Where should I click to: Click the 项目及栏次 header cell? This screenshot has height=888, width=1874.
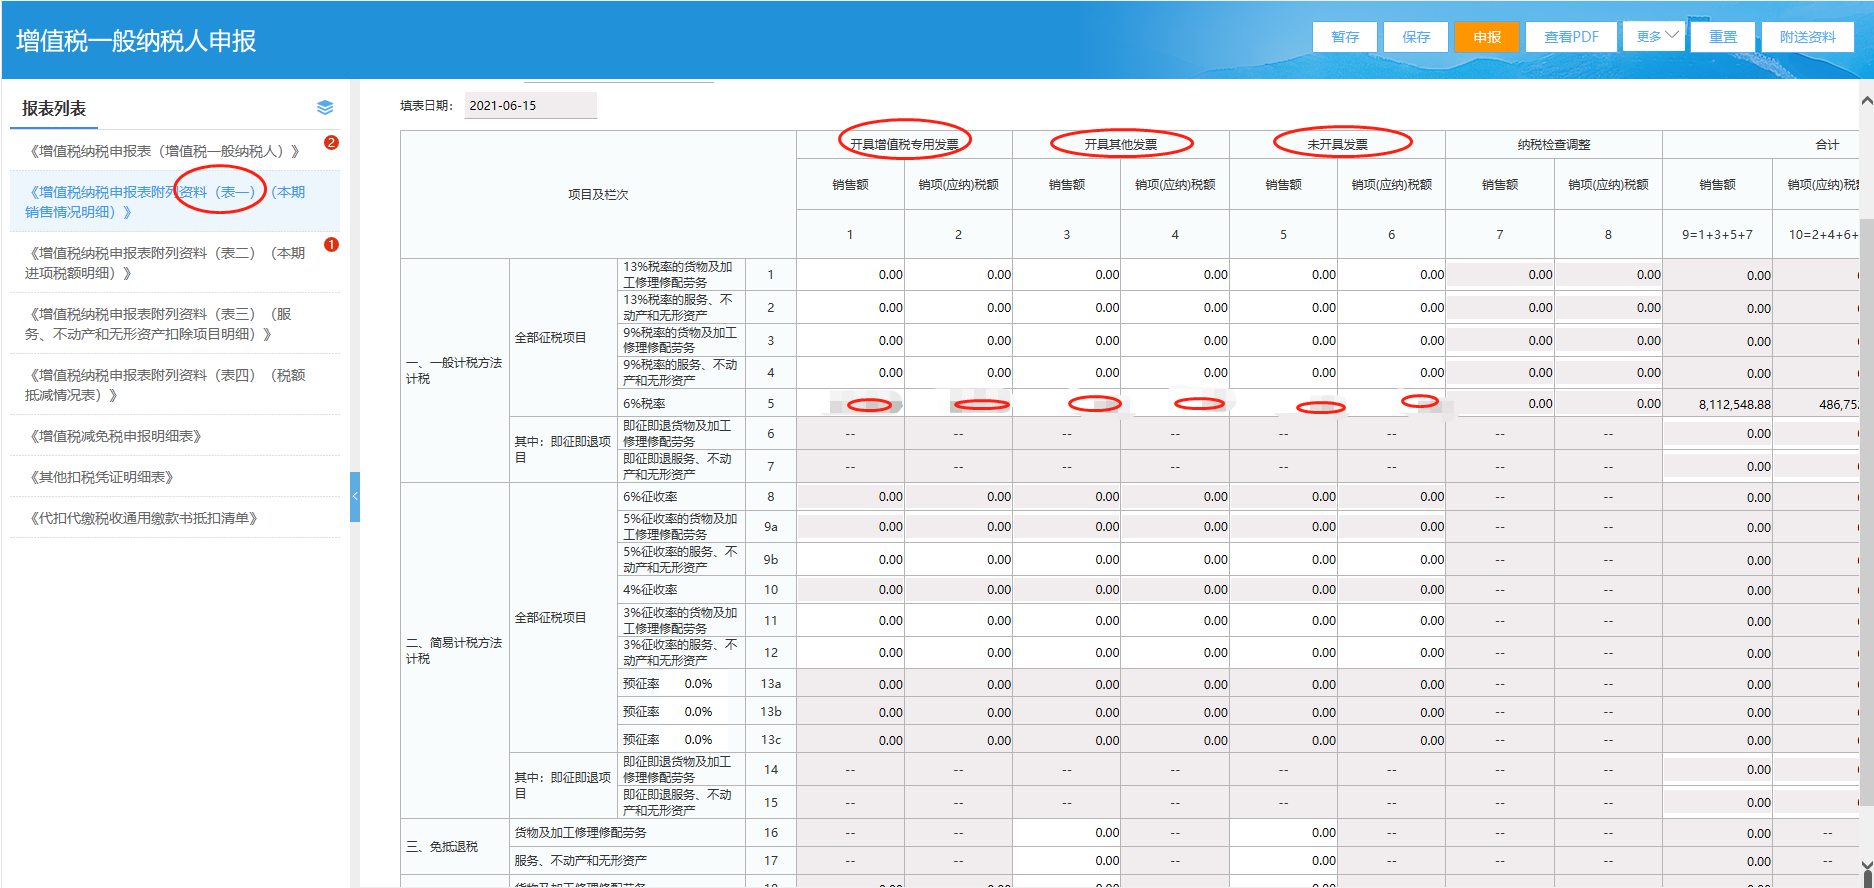(598, 195)
